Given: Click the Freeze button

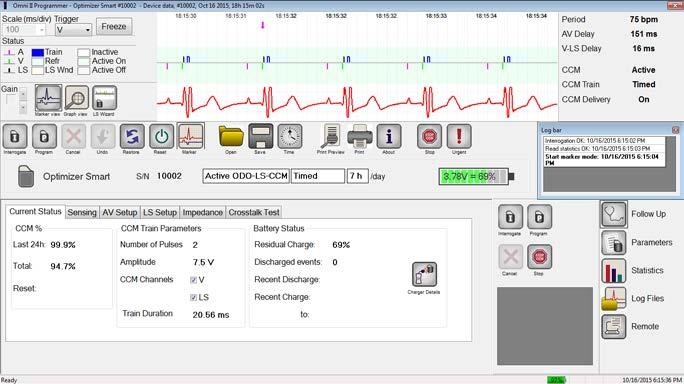Looking at the screenshot, I should (x=114, y=27).
